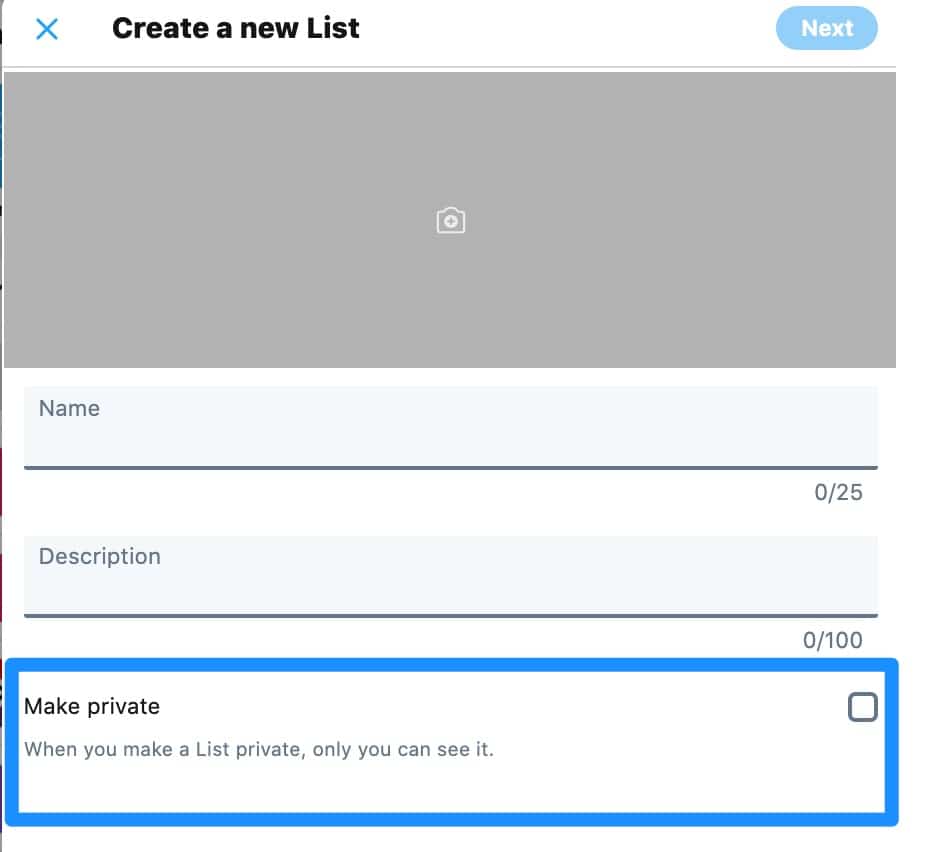The width and height of the screenshot is (940, 852).
Task: Click the "Description" field label
Action: (x=99, y=556)
